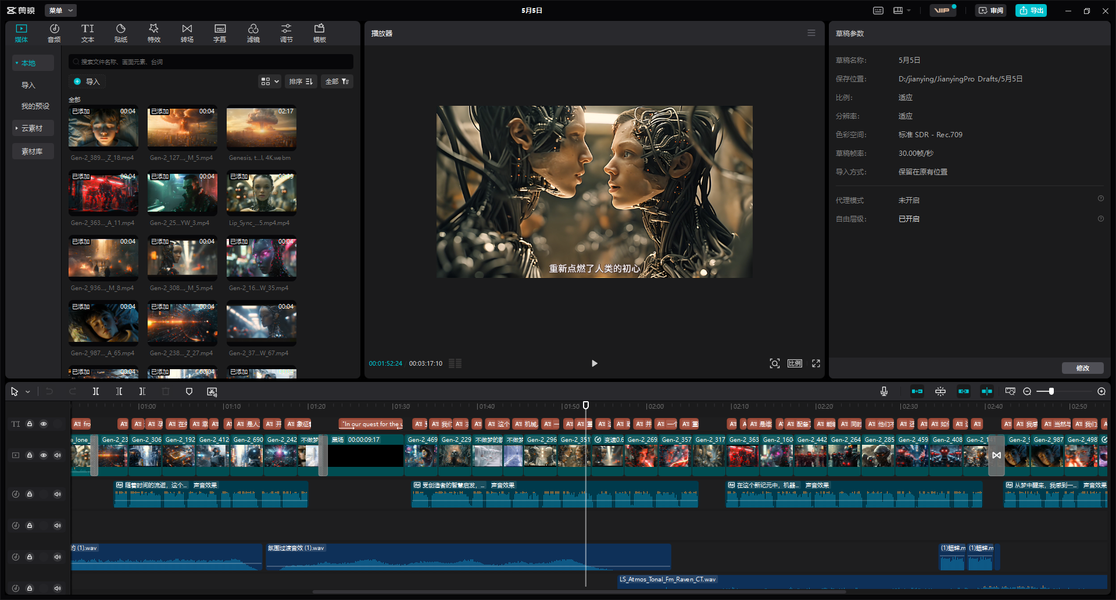Open the keyboard shortcuts icon
Image resolution: width=1116 pixels, height=600 pixels.
coord(878,10)
